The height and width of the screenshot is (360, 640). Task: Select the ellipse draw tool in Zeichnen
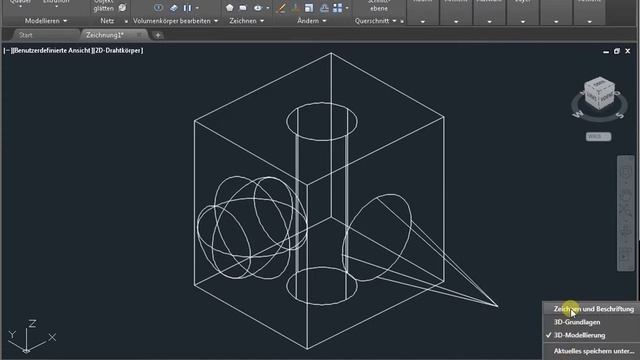coord(258,8)
